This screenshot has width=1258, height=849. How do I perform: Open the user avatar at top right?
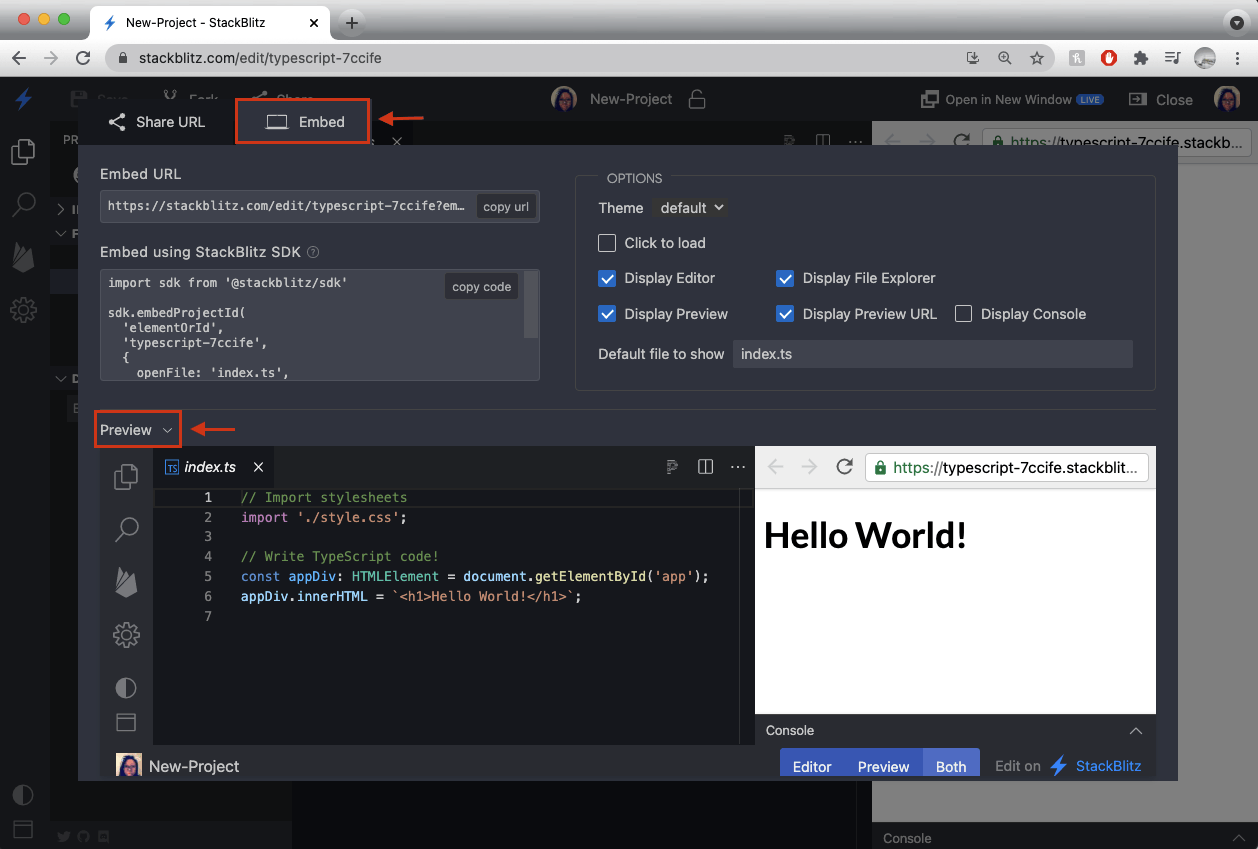click(1227, 99)
